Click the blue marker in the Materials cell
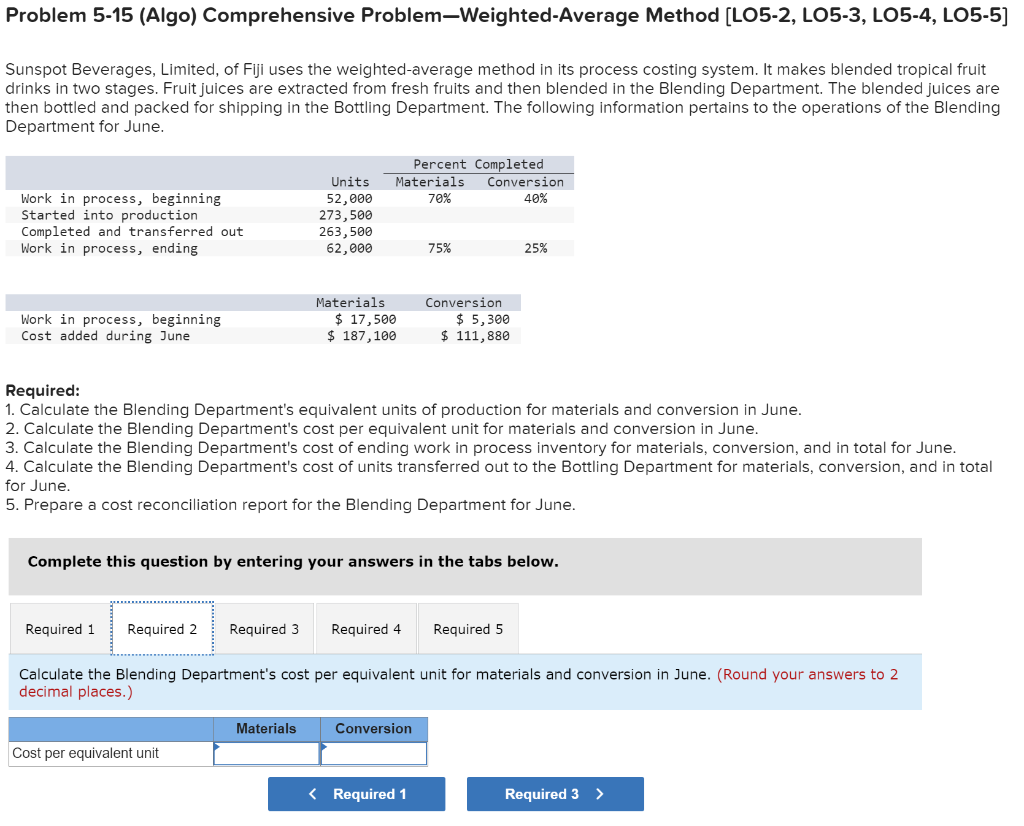This screenshot has height=826, width=1024. point(217,745)
